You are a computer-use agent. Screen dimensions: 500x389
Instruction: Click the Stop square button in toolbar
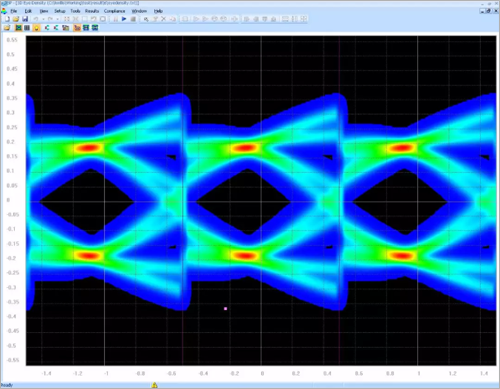(x=133, y=19)
